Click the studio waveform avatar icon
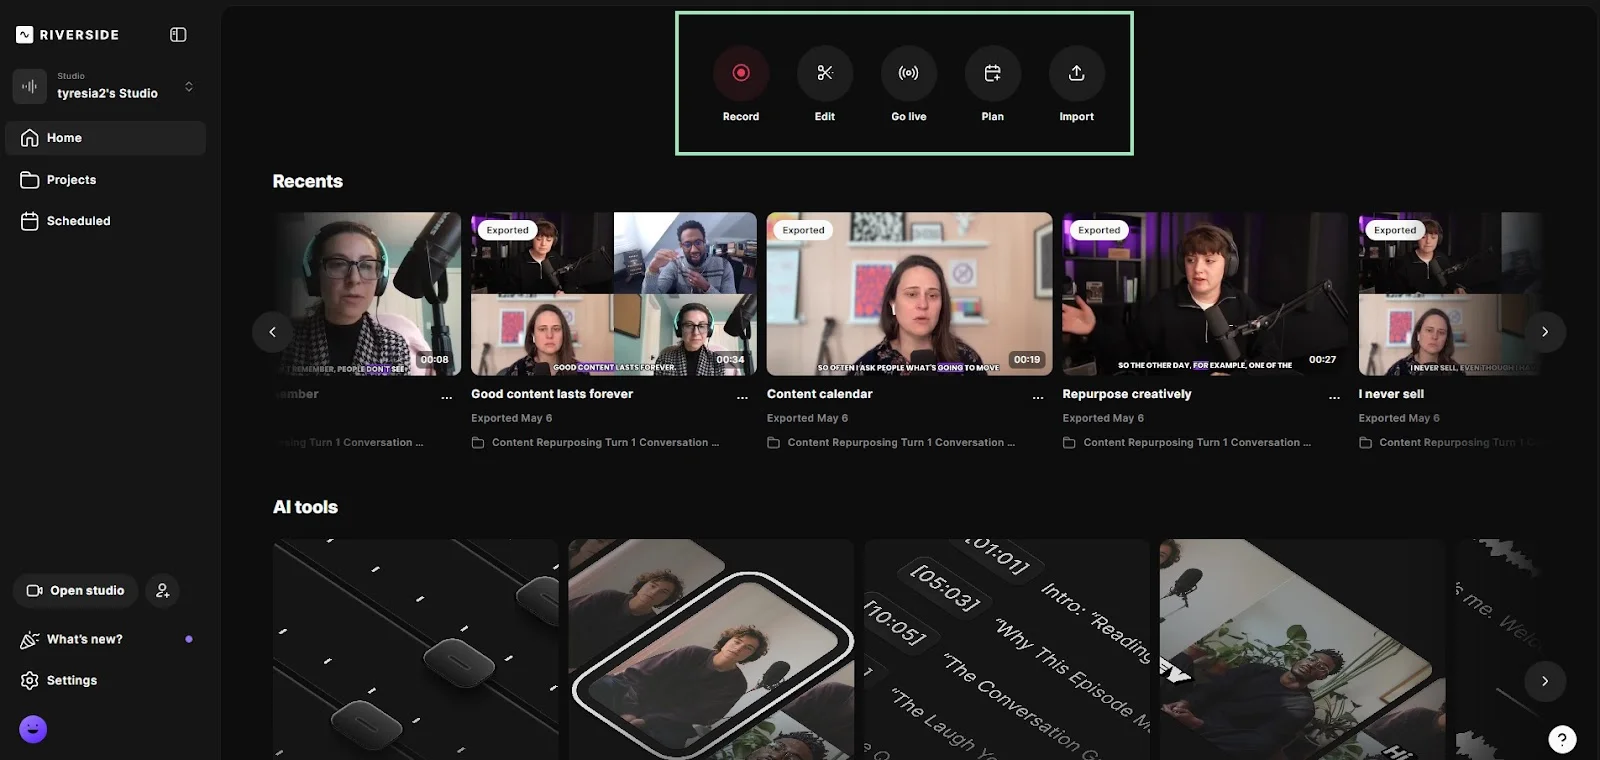 tap(30, 86)
